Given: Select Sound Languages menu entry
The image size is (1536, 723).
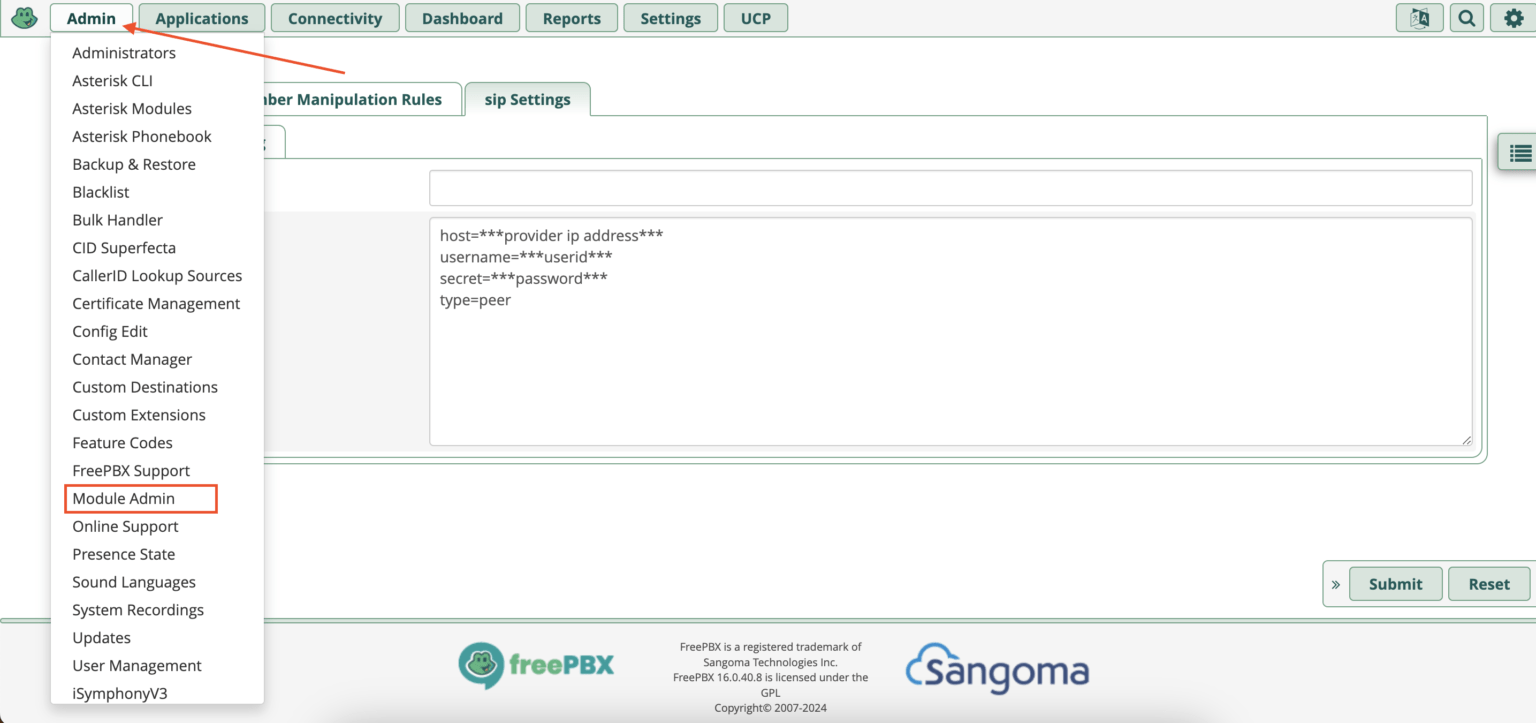Looking at the screenshot, I should 134,582.
